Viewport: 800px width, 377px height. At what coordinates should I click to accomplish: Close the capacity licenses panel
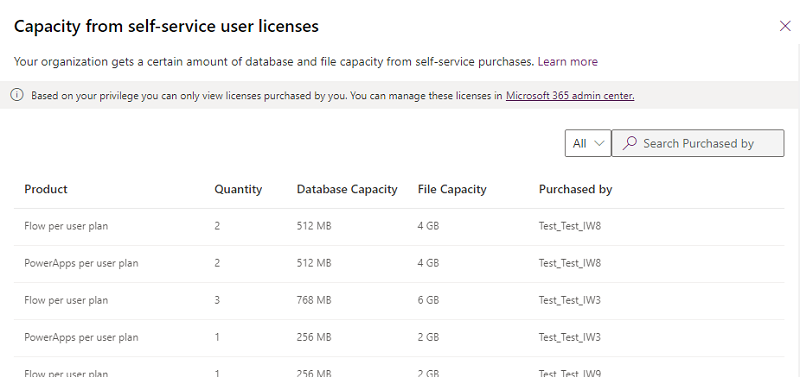785,26
